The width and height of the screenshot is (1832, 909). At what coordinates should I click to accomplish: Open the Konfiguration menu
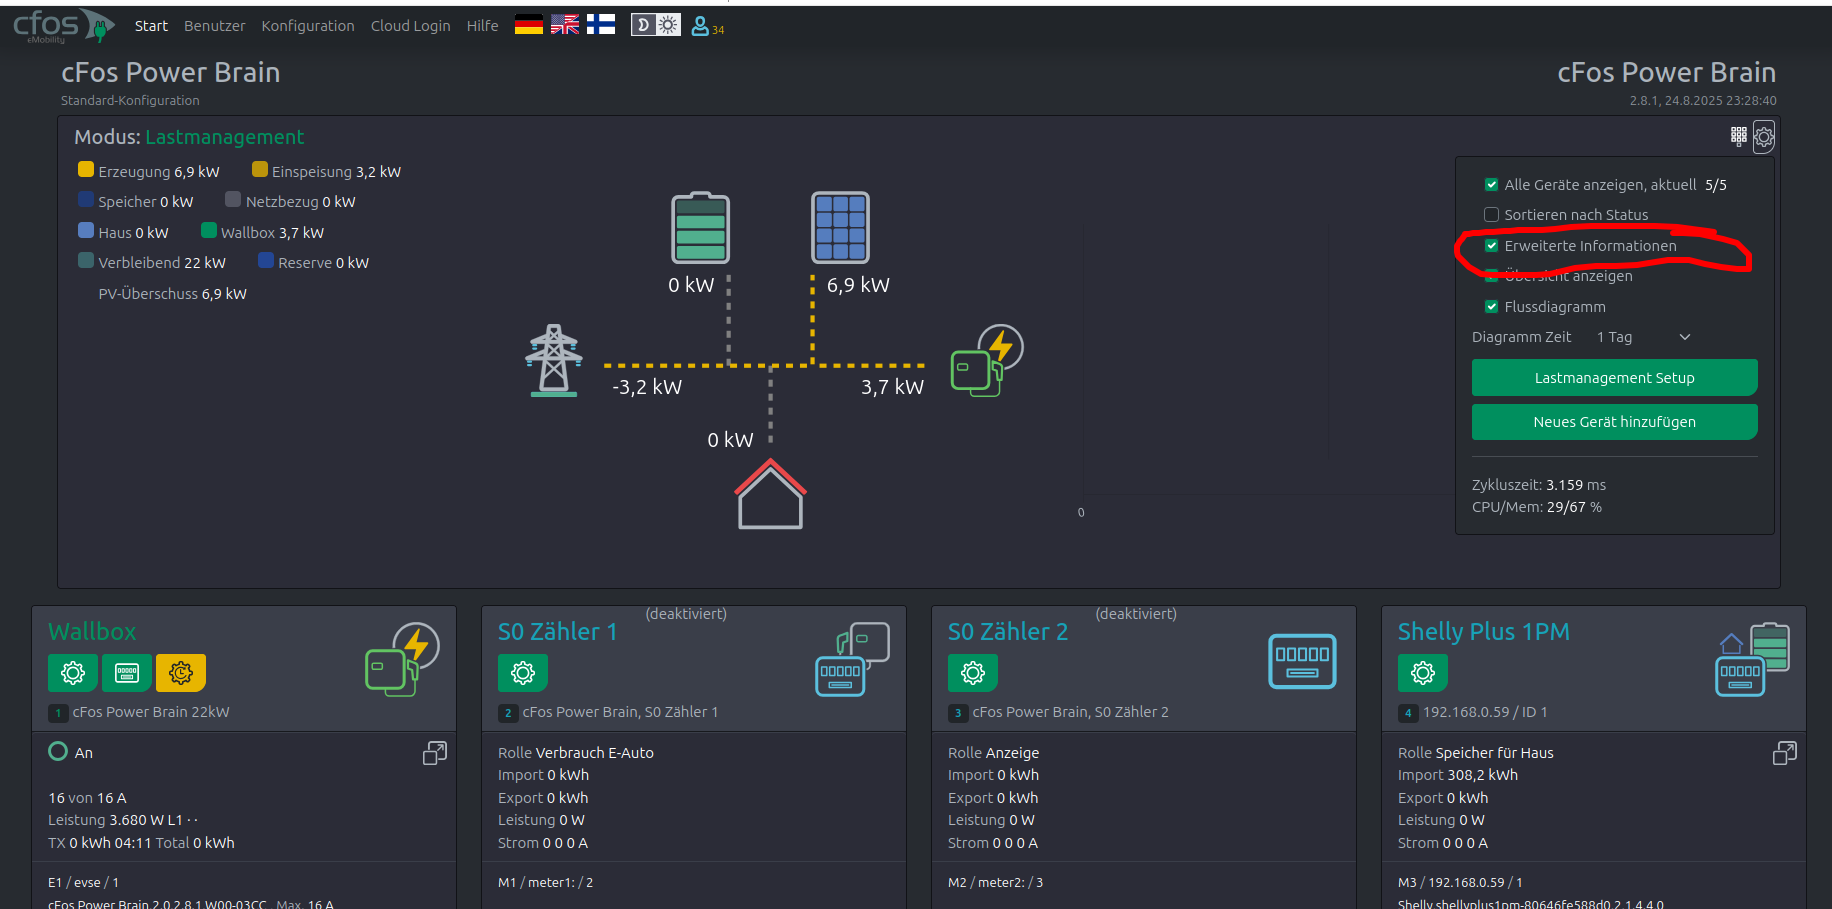(x=308, y=26)
